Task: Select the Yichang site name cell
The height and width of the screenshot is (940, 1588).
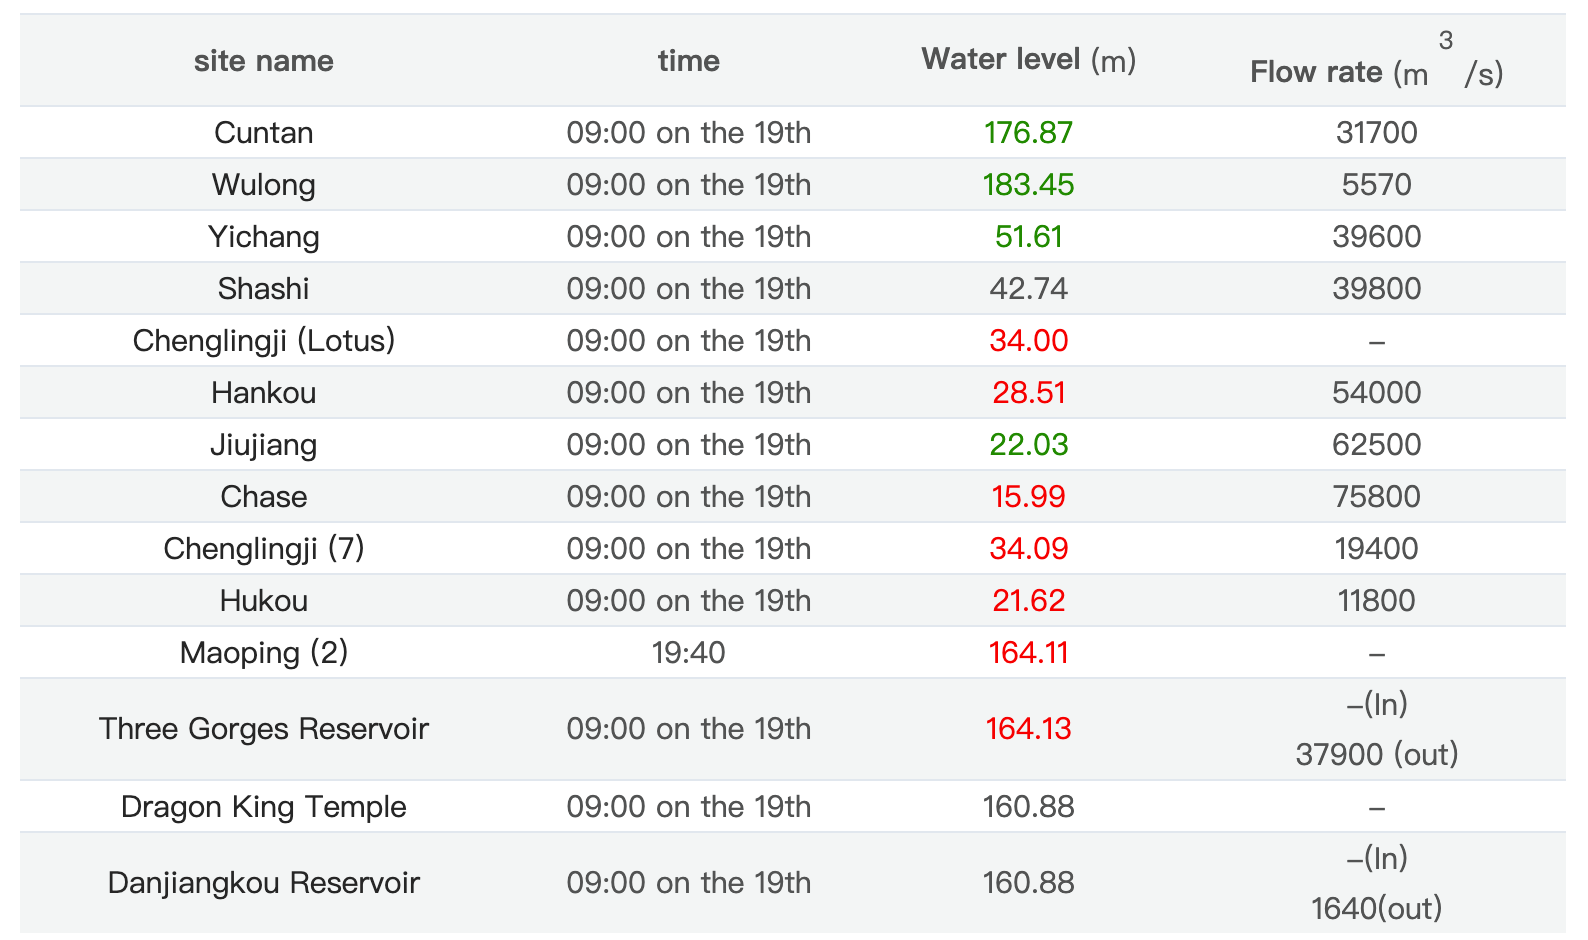Action: coord(264,237)
